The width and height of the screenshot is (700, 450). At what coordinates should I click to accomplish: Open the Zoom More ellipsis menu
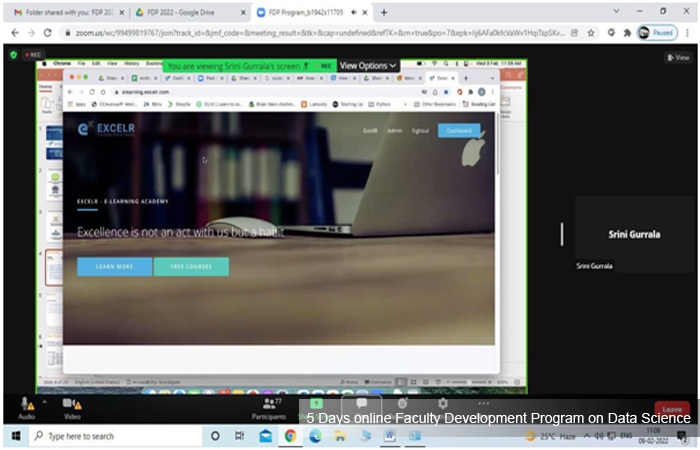click(483, 403)
